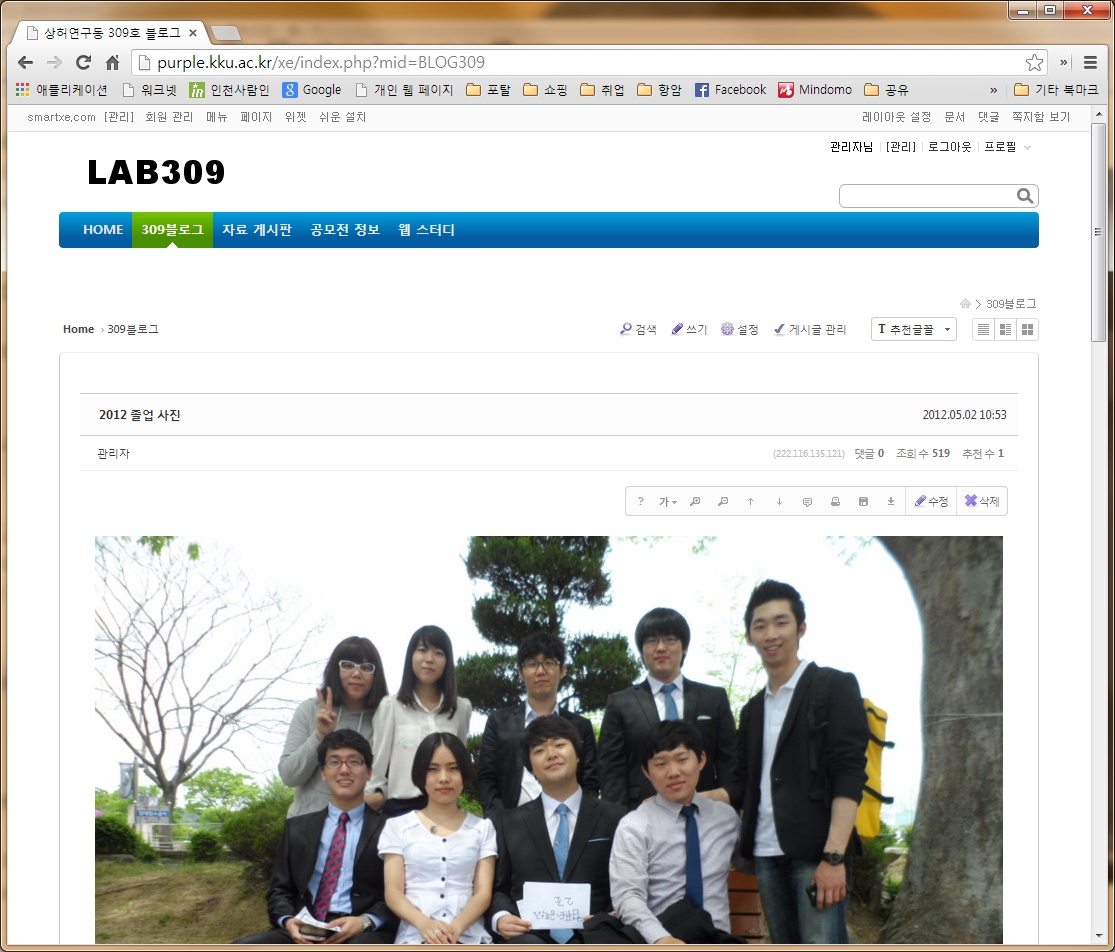
Task: Switch to list view layout
Action: (983, 329)
